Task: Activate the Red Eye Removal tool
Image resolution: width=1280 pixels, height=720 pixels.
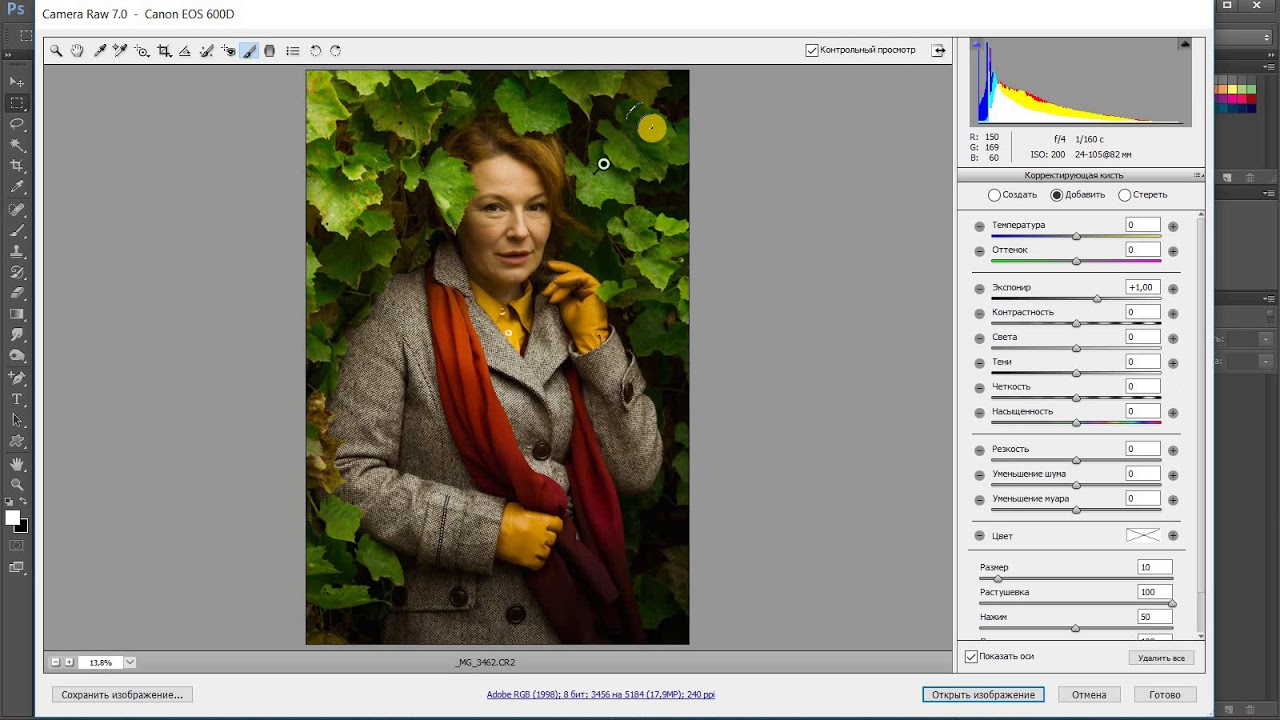Action: tap(229, 51)
